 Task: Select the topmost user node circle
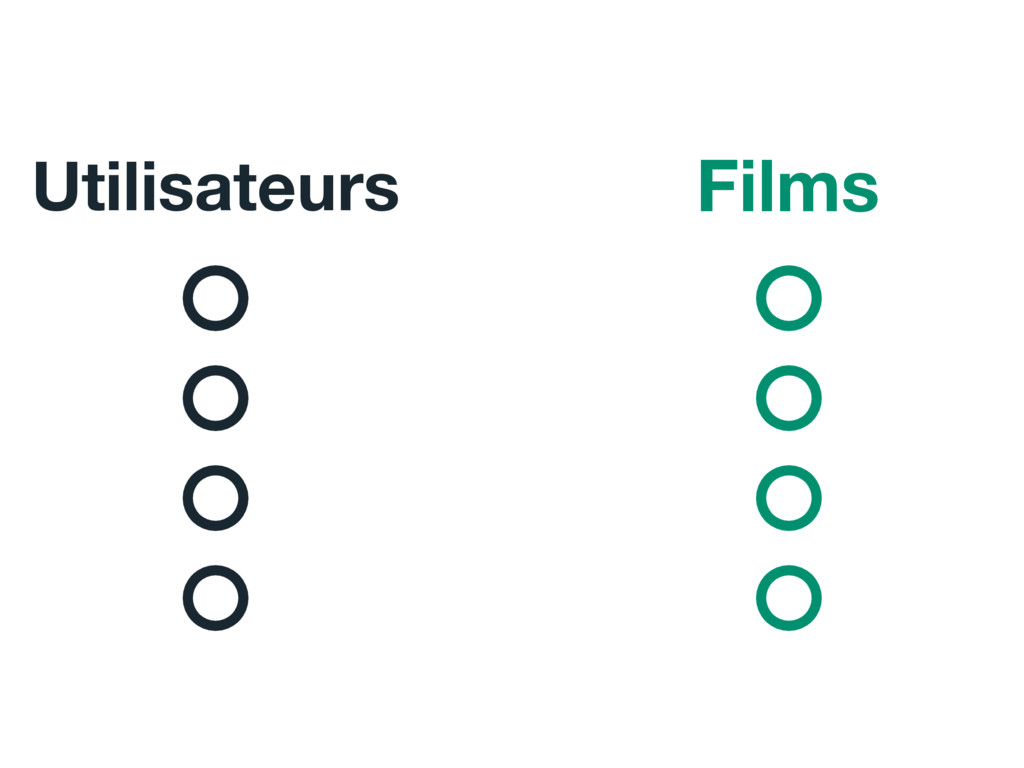[216, 298]
